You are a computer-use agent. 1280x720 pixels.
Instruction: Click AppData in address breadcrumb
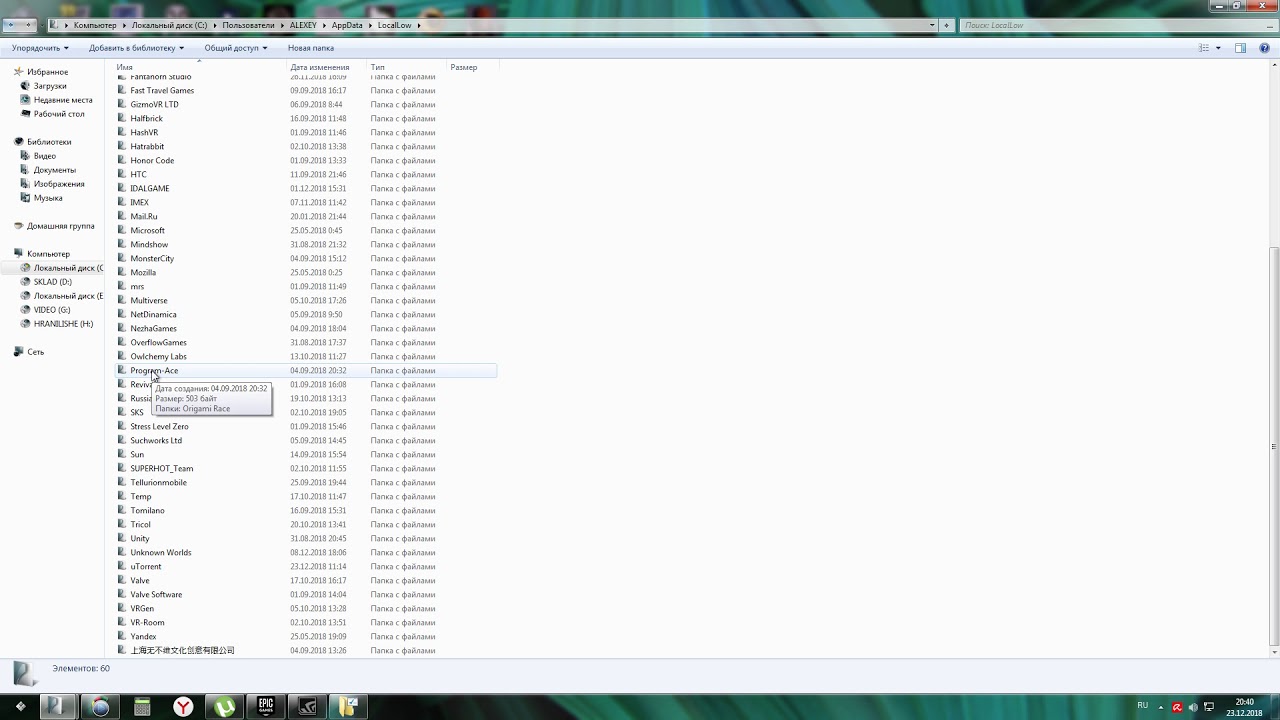coord(347,25)
